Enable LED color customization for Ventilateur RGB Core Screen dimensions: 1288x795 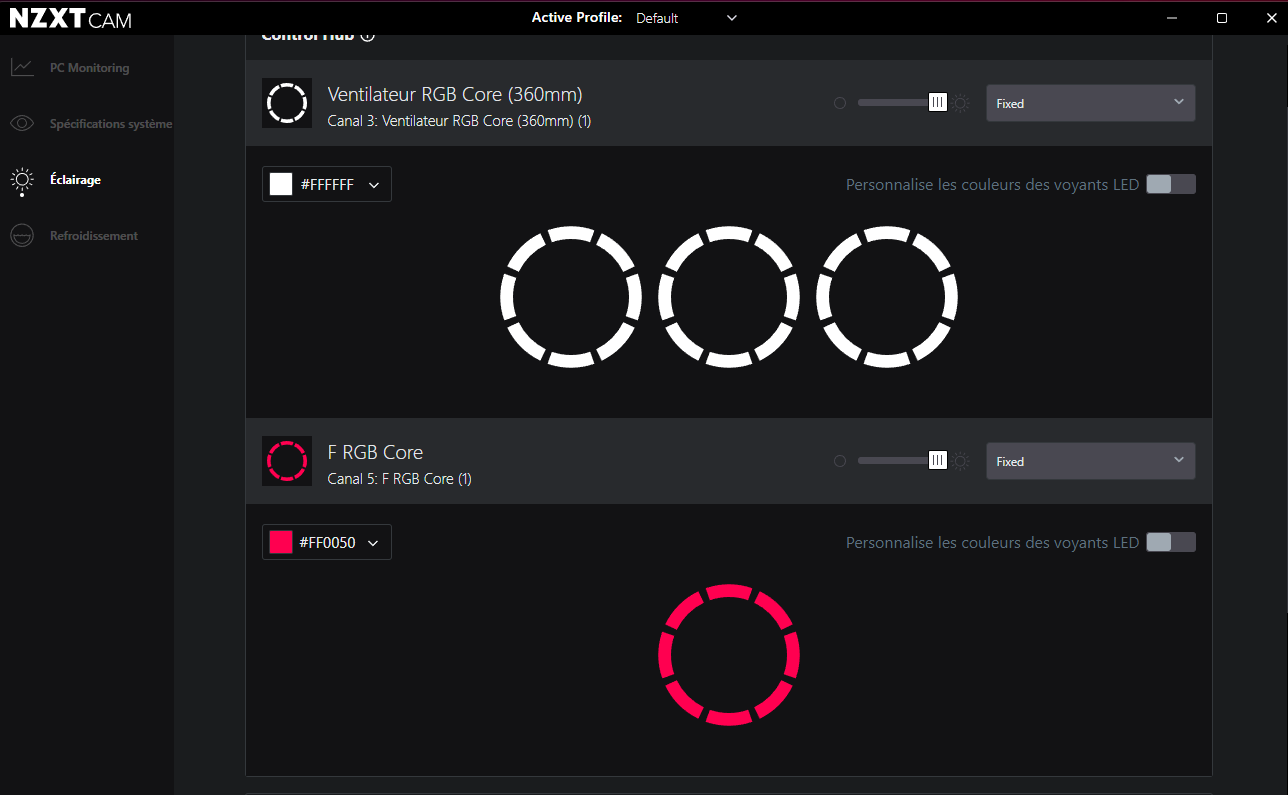(x=1170, y=184)
